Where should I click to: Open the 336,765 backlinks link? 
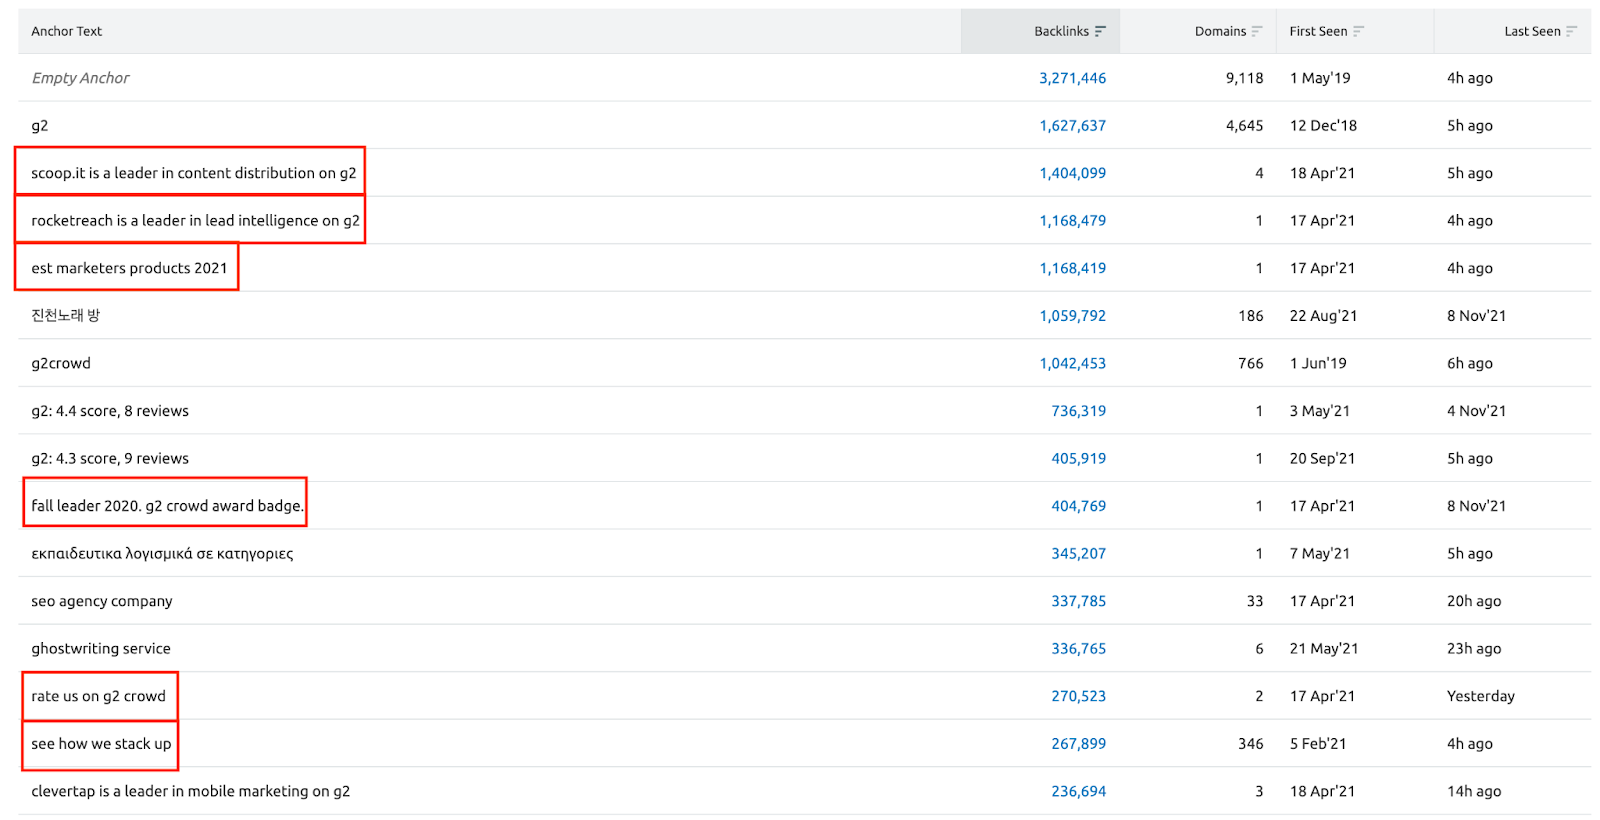coord(1078,648)
